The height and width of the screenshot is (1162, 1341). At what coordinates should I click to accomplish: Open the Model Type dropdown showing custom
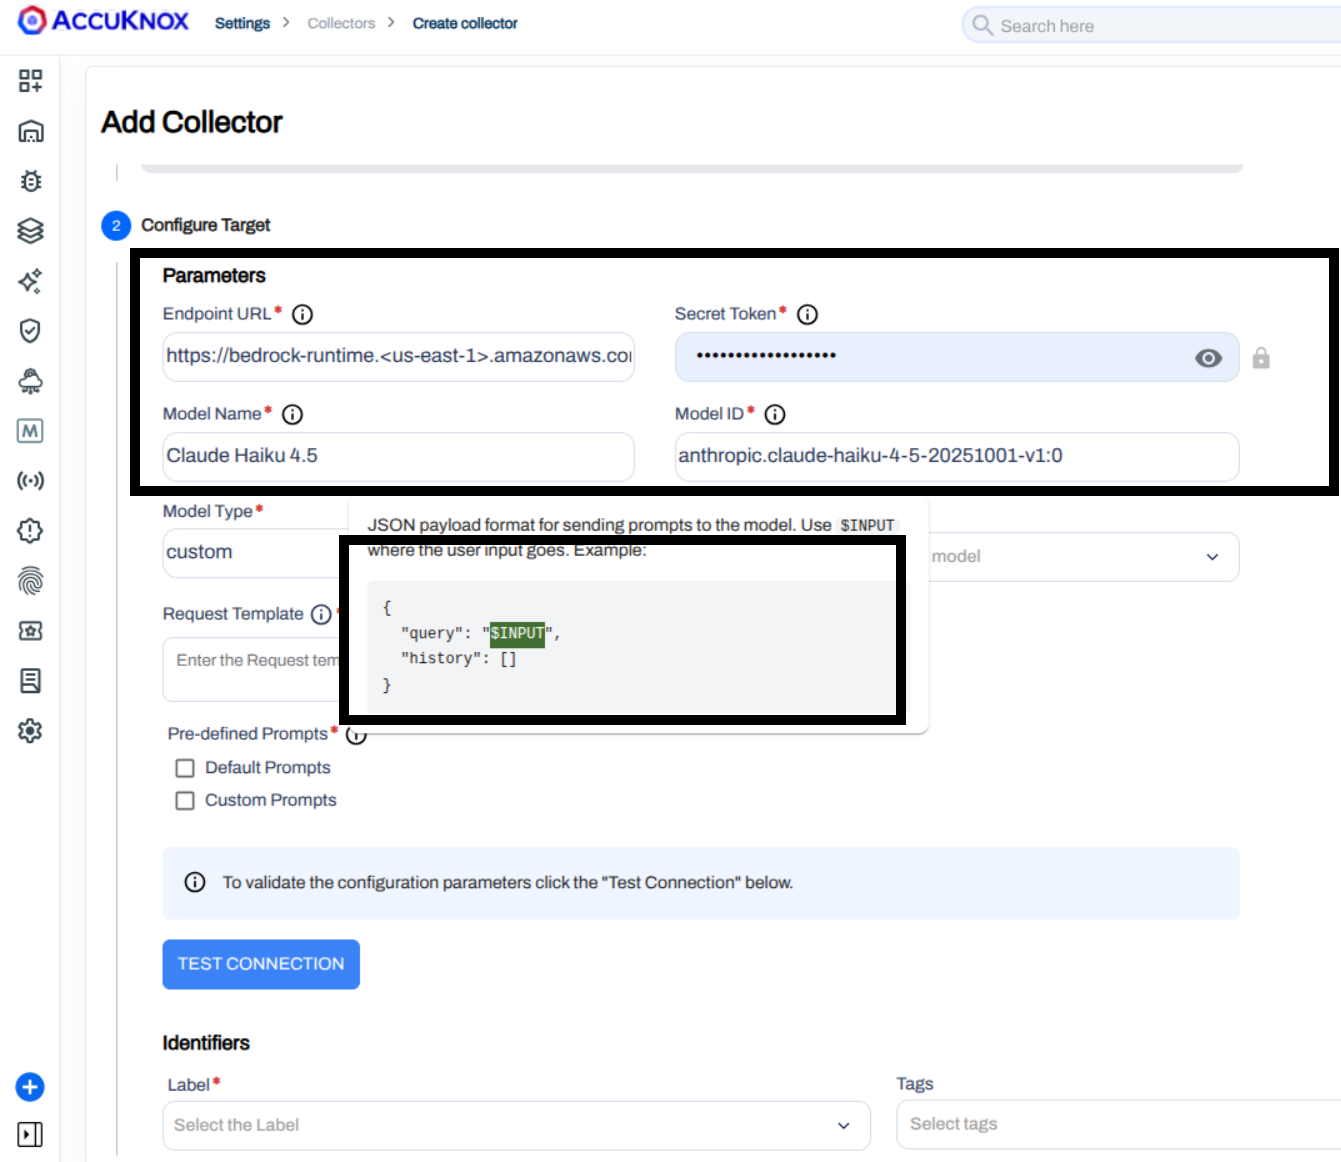pos(254,553)
